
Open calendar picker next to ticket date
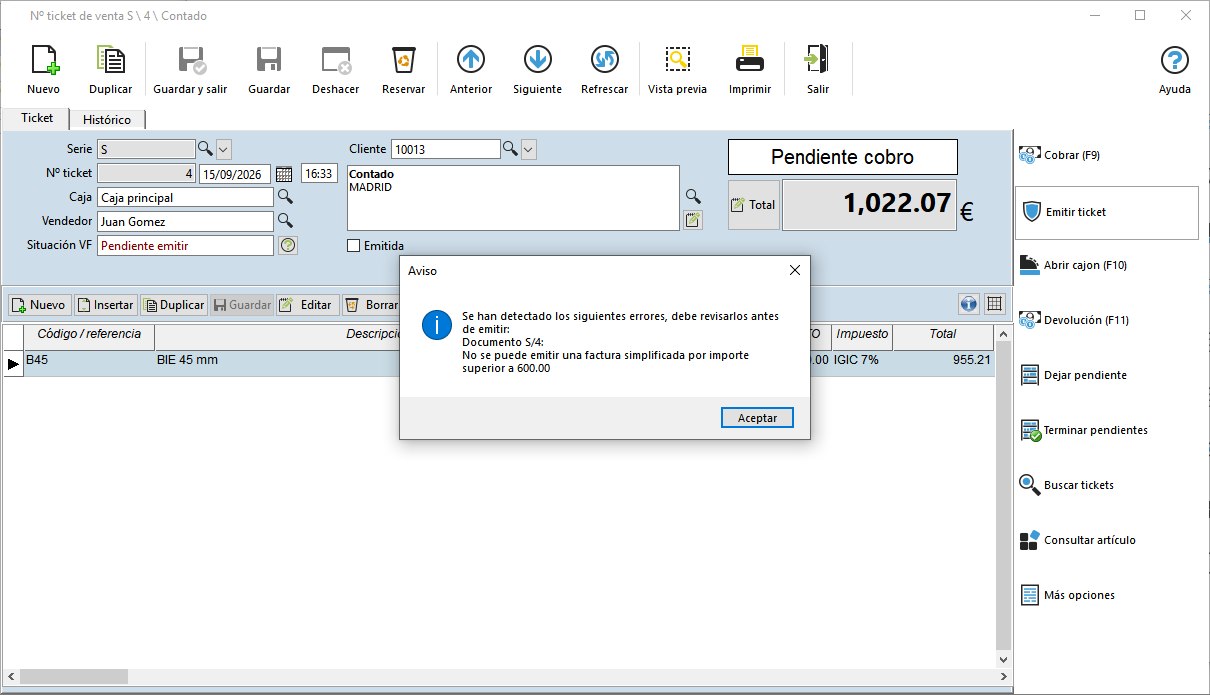pos(284,173)
